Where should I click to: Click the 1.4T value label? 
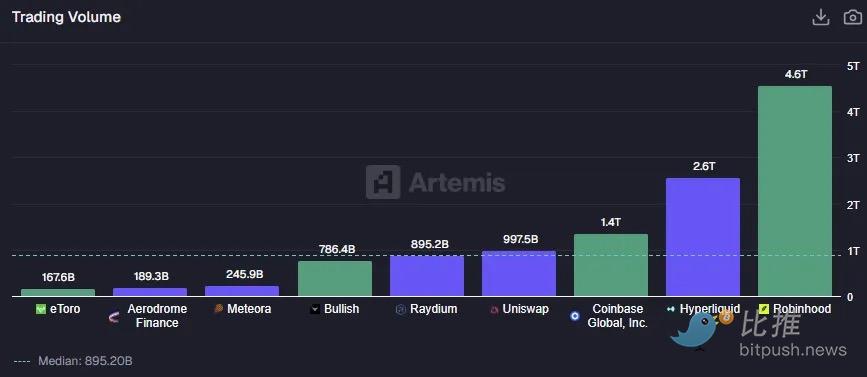[x=611, y=222]
